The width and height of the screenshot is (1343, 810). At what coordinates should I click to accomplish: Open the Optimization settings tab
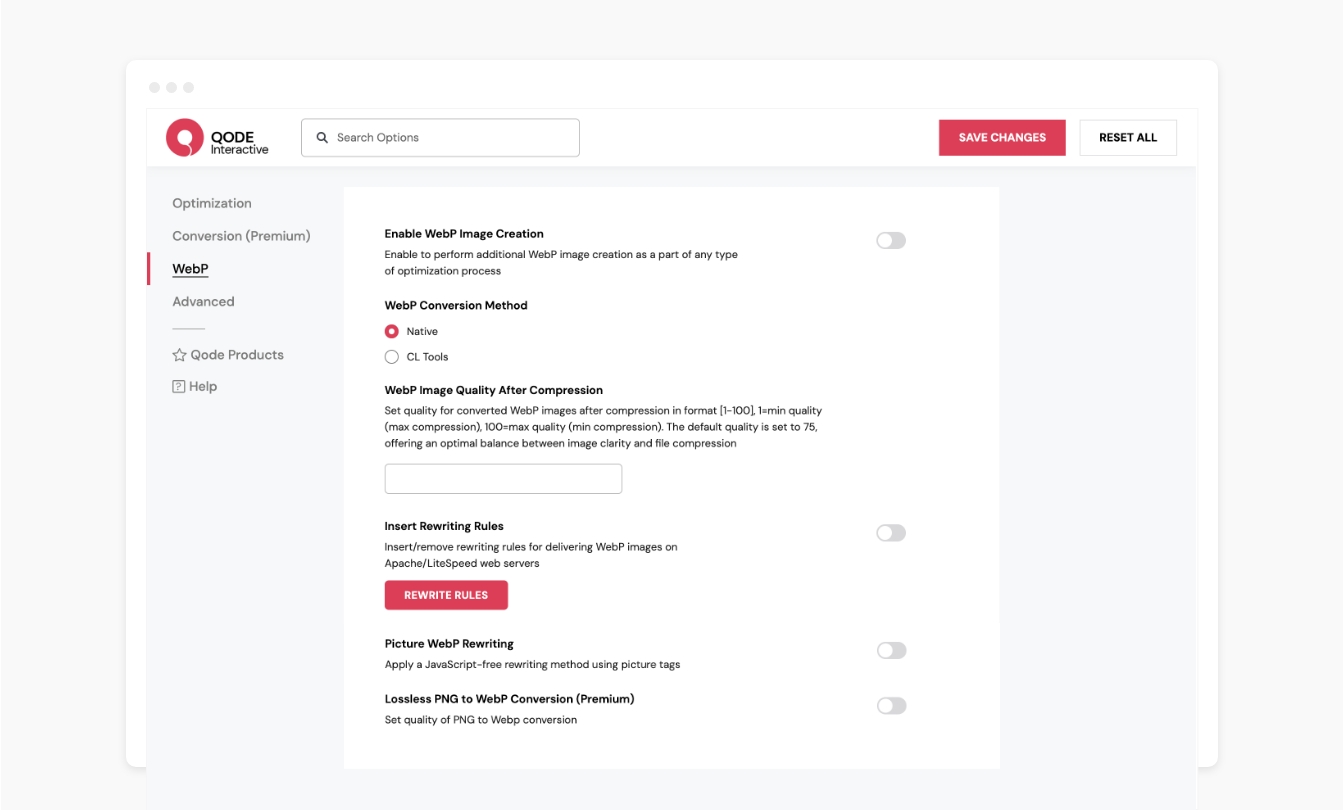click(x=212, y=203)
